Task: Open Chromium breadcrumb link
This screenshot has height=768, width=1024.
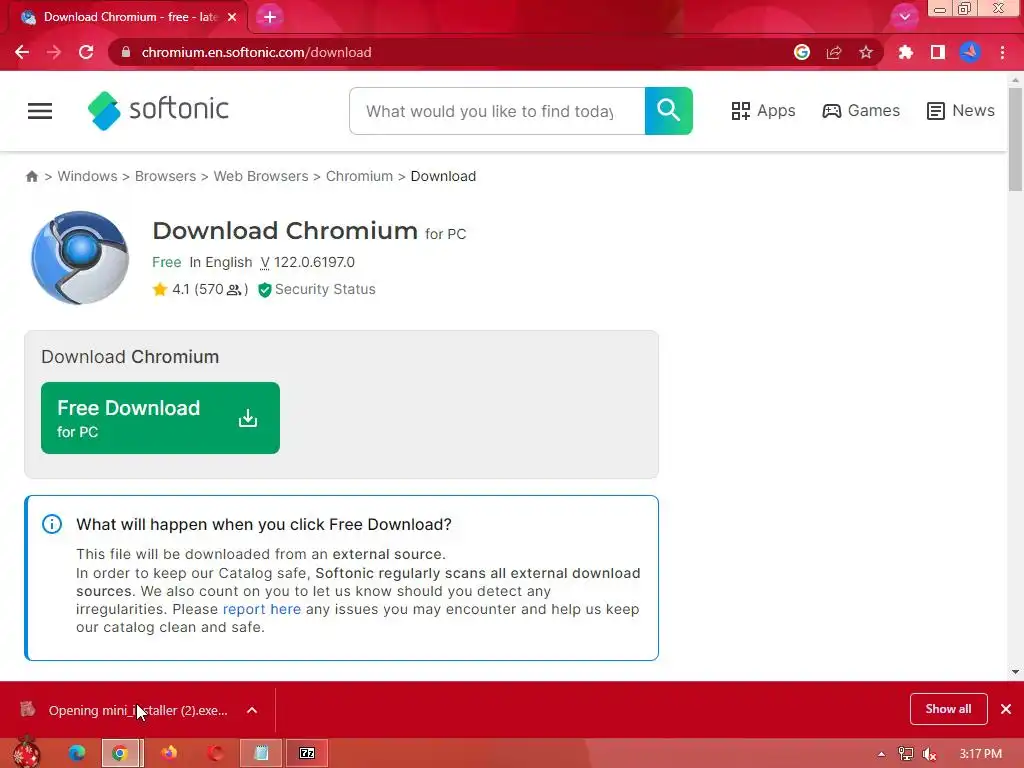Action: tap(359, 176)
